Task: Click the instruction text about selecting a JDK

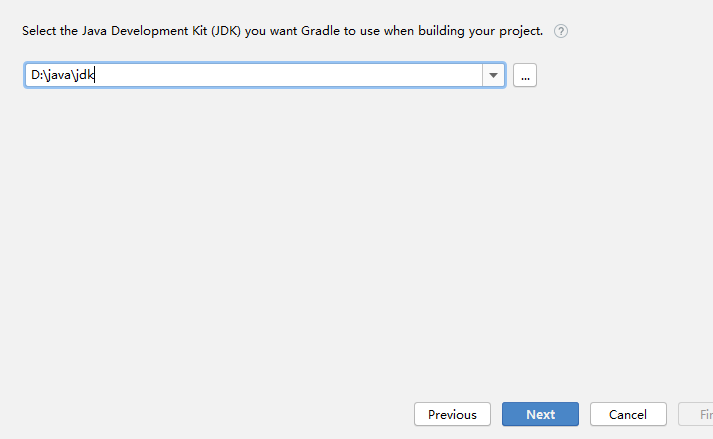Action: pyautogui.click(x=282, y=31)
